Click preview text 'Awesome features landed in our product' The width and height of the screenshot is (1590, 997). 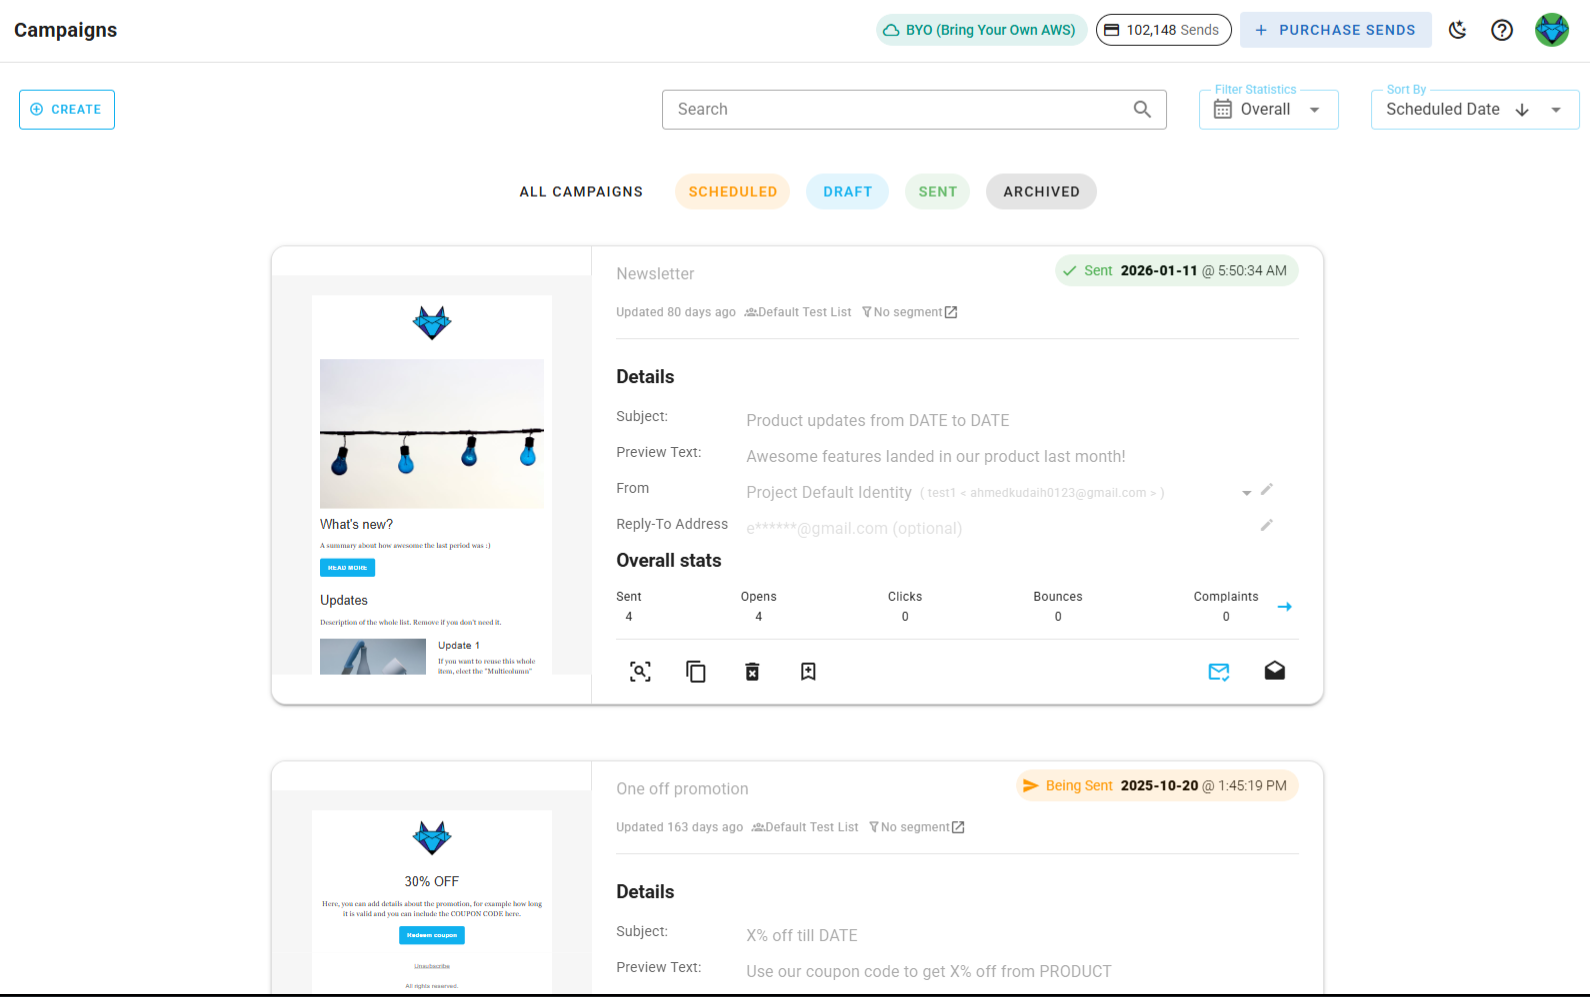936,457
